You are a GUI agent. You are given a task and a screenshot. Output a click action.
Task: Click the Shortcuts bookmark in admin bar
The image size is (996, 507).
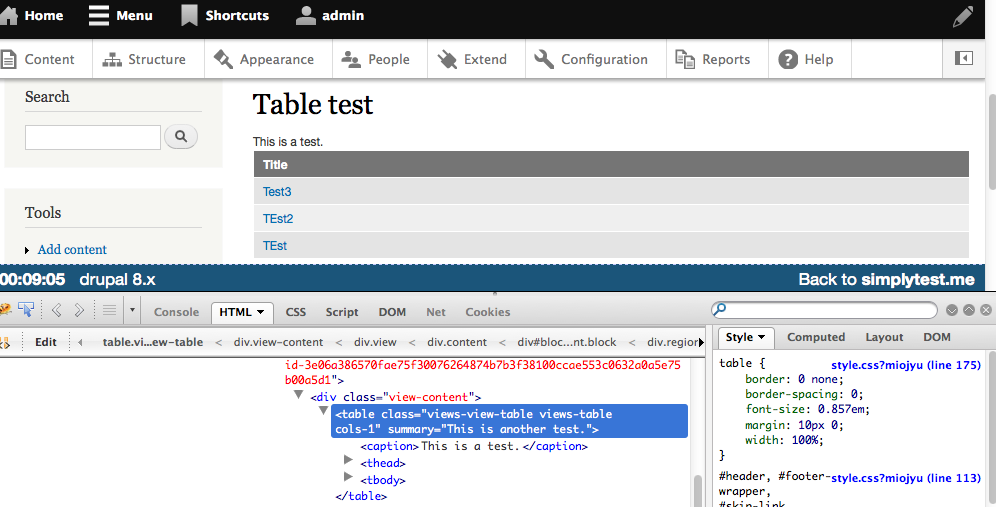tap(225, 16)
